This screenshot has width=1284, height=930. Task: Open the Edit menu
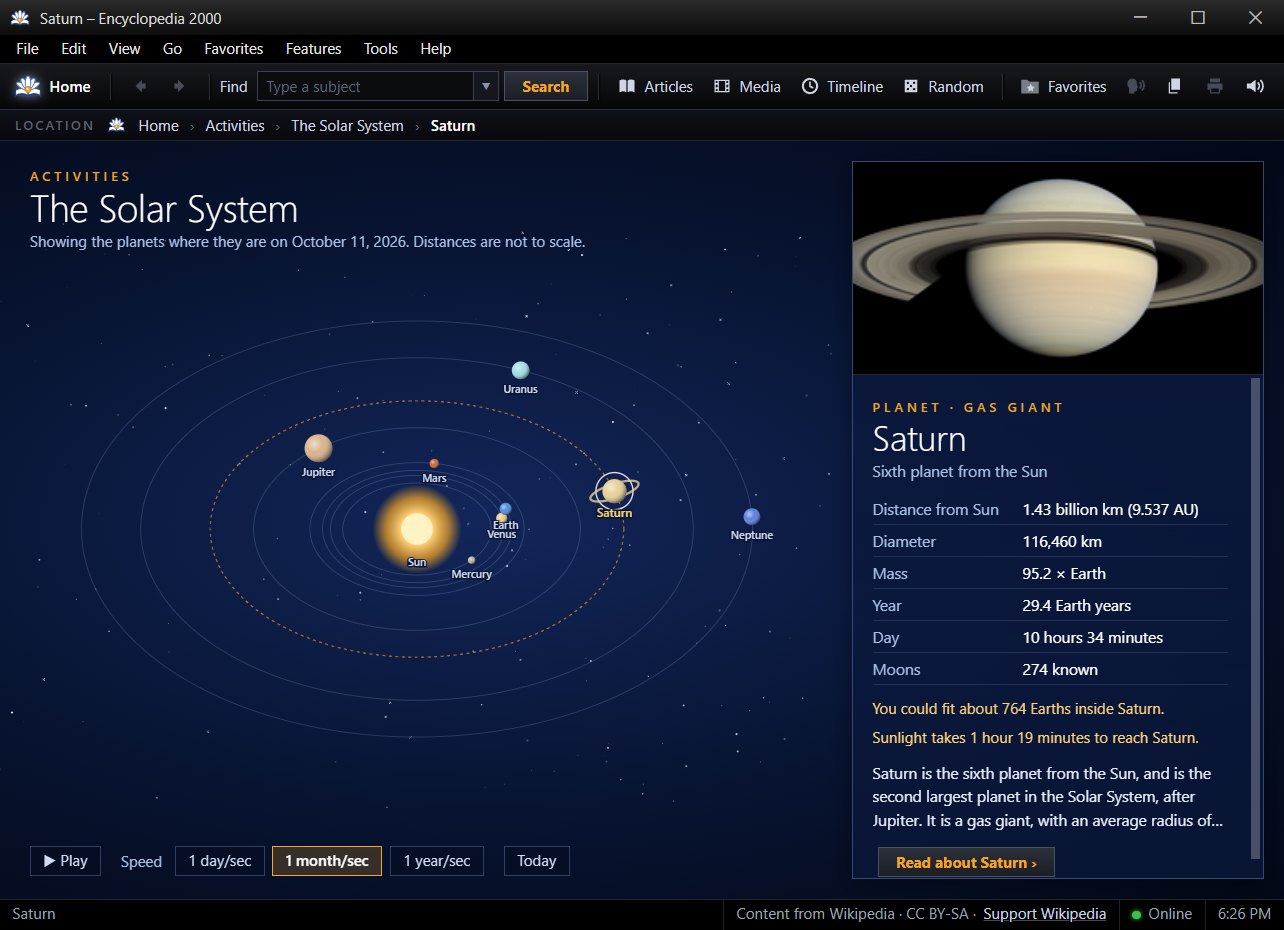click(x=74, y=48)
